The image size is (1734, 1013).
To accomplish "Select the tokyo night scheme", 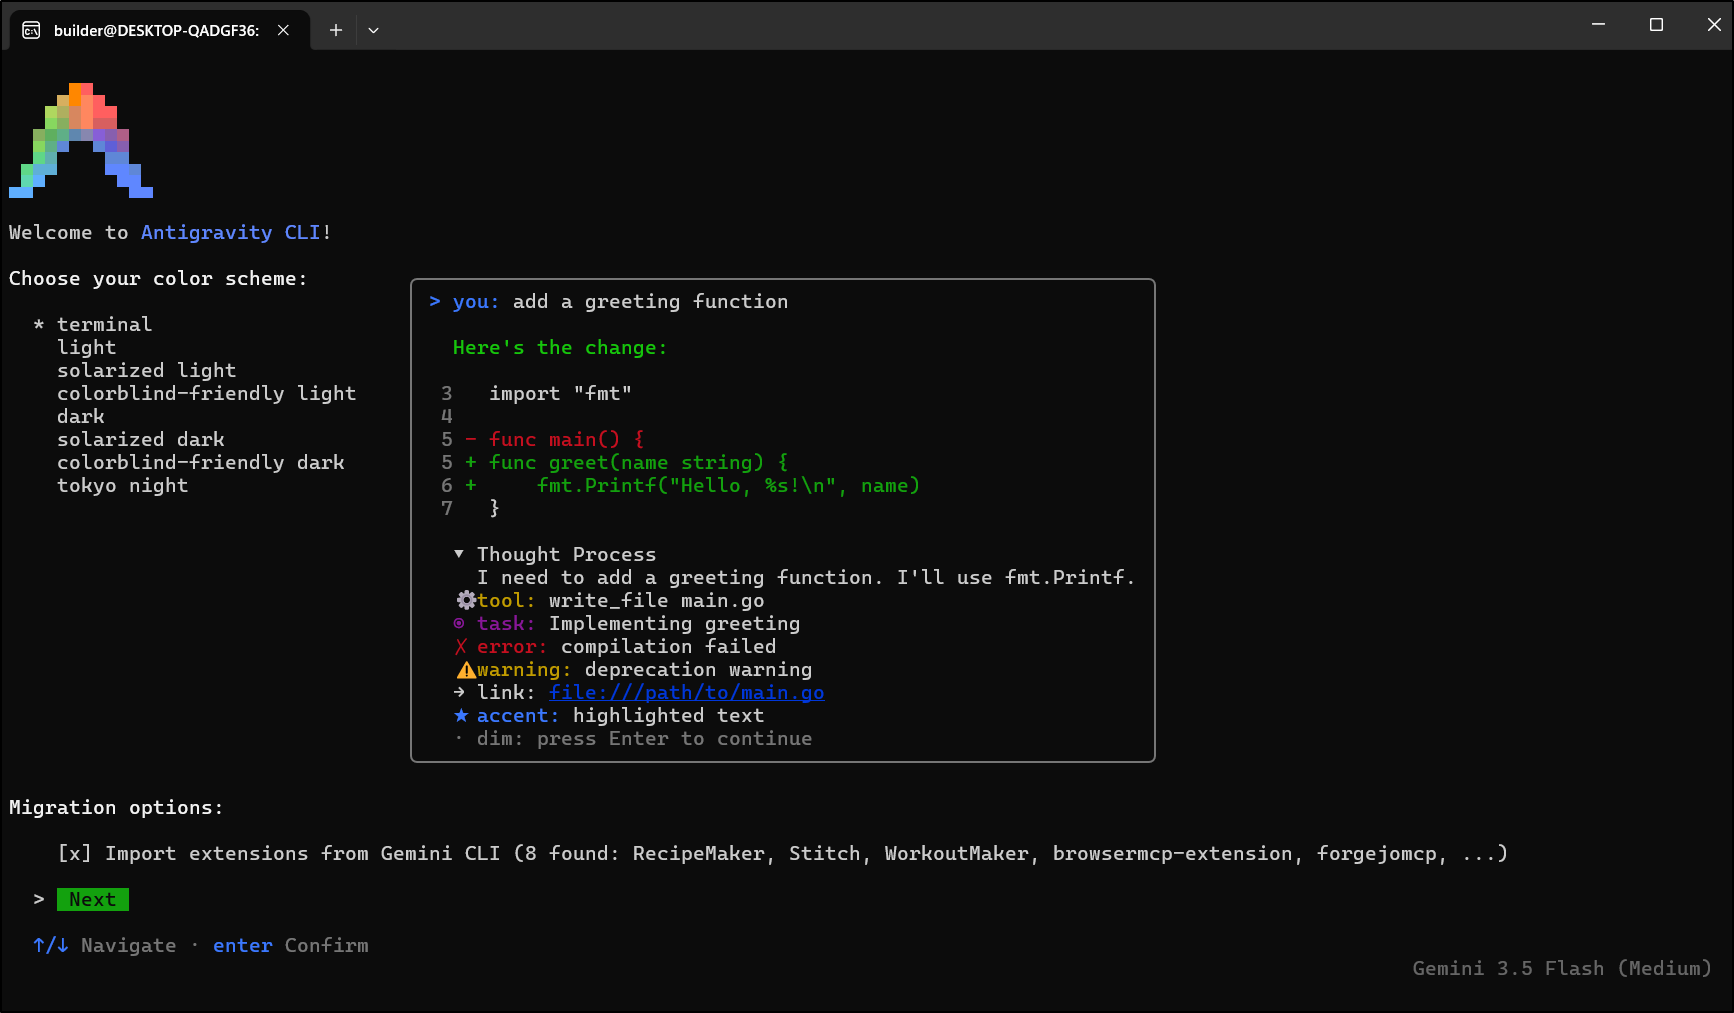I will (x=122, y=485).
